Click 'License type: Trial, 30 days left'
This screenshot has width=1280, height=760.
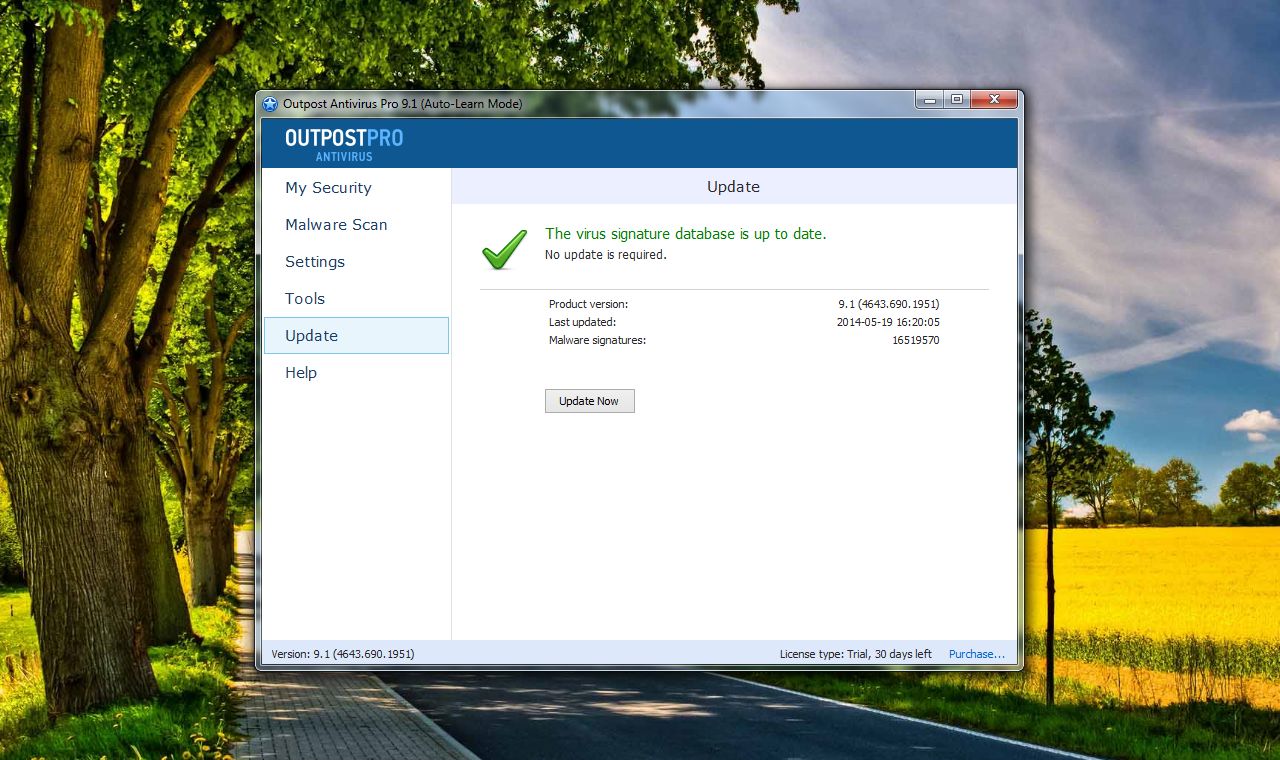(856, 654)
